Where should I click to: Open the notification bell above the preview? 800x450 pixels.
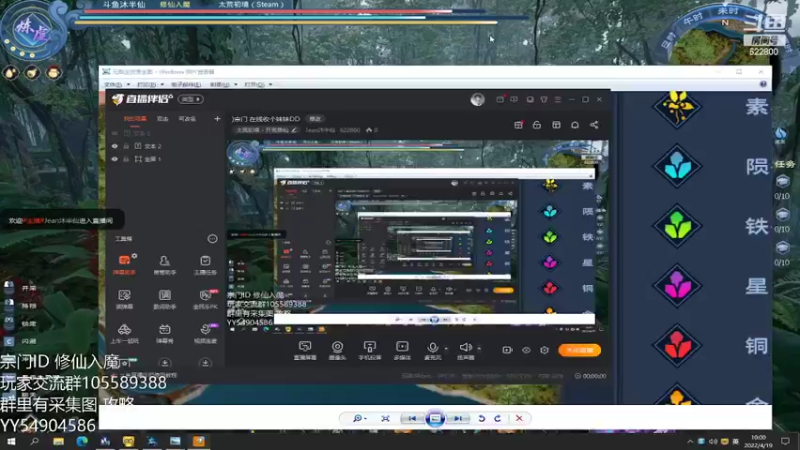point(575,125)
